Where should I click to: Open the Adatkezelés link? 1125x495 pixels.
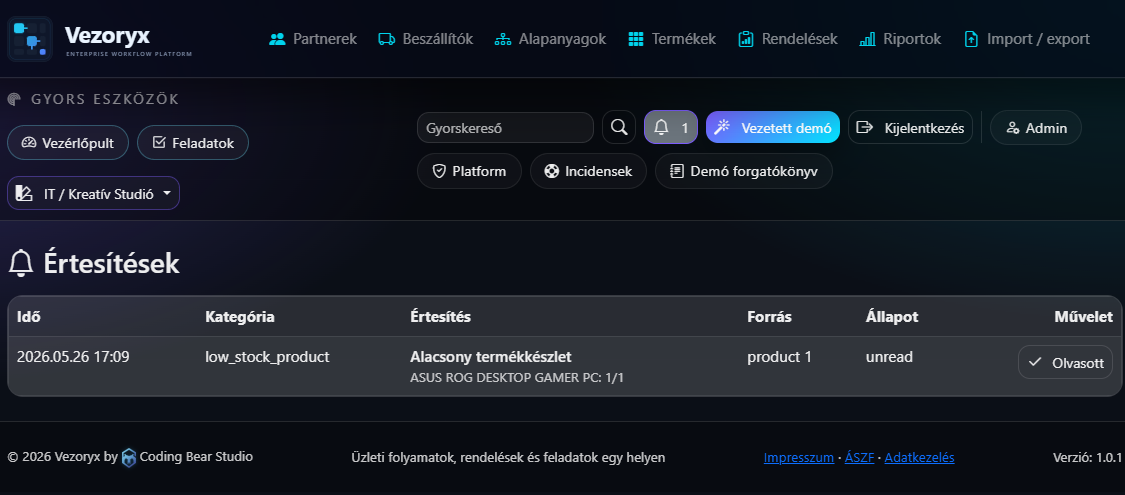(919, 458)
